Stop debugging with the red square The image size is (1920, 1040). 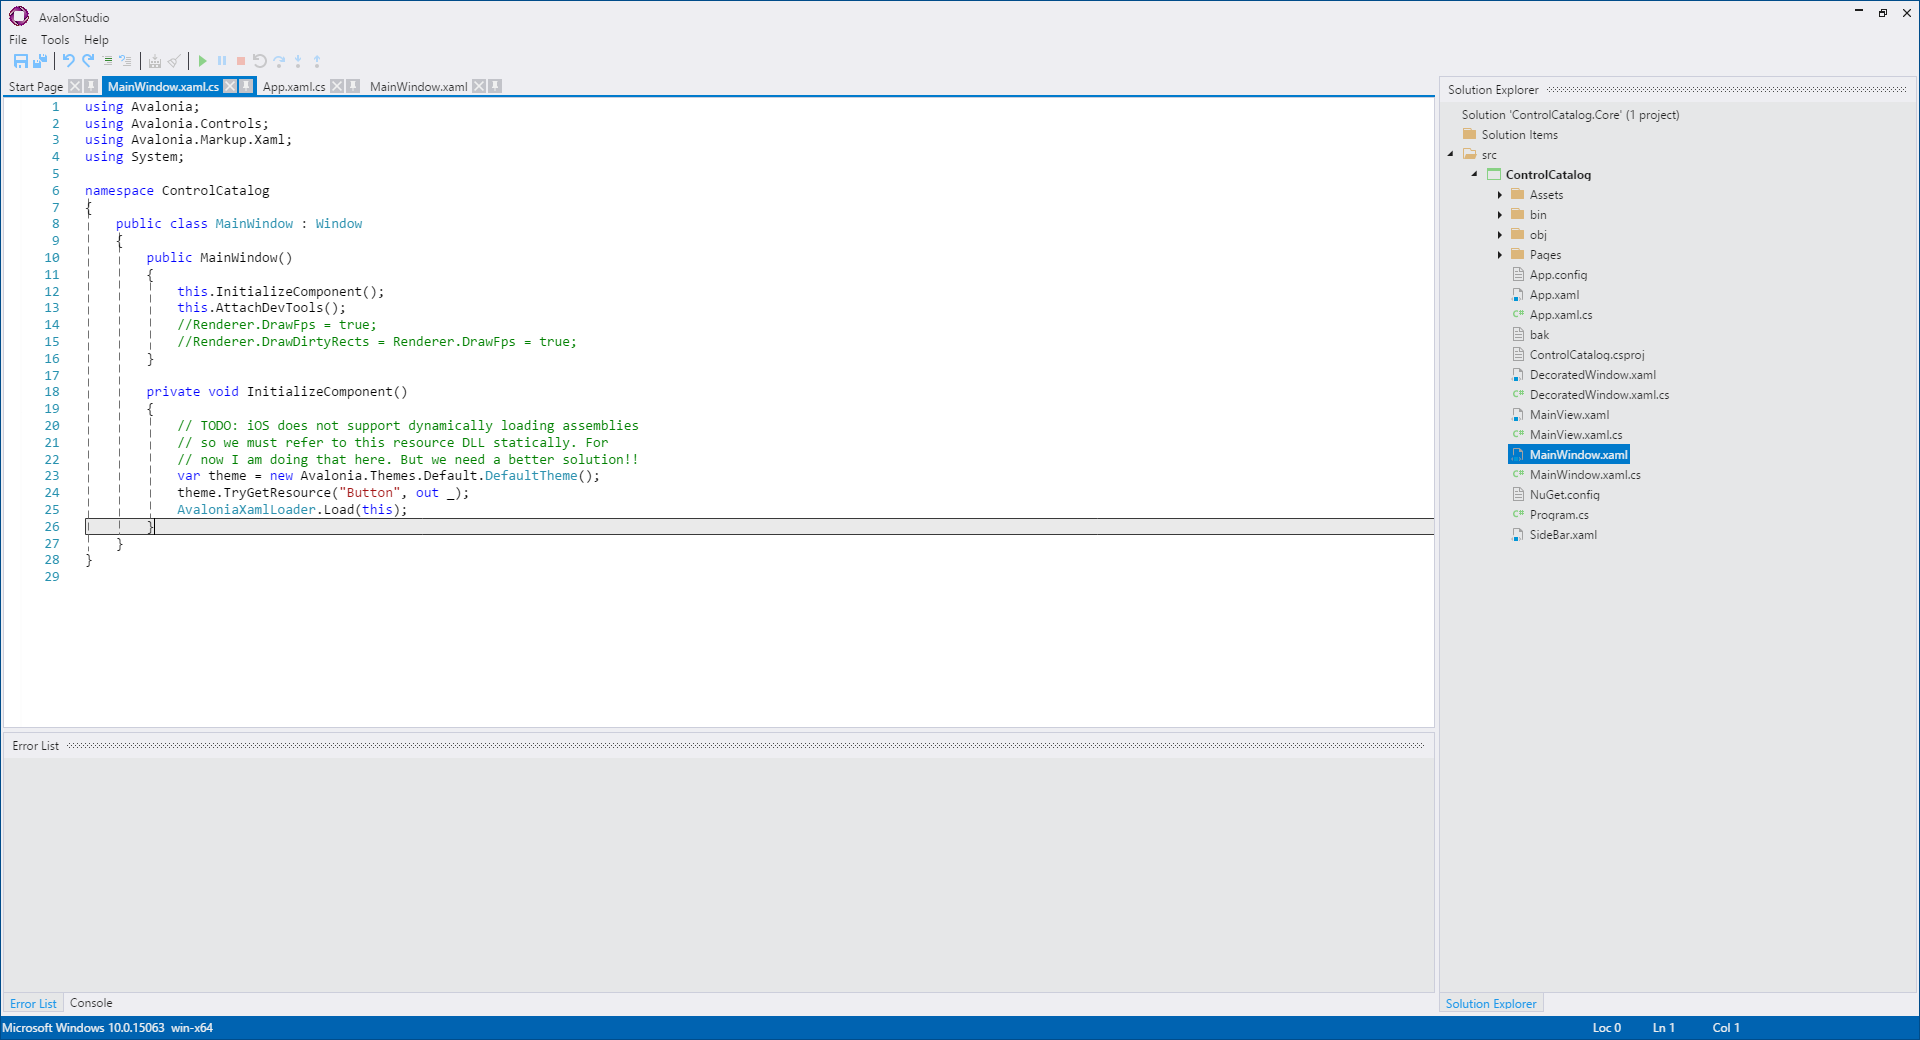(241, 61)
